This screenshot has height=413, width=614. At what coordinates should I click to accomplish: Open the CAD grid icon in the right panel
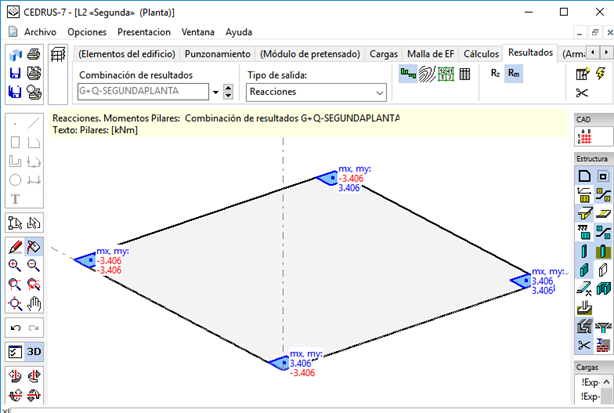587,137
